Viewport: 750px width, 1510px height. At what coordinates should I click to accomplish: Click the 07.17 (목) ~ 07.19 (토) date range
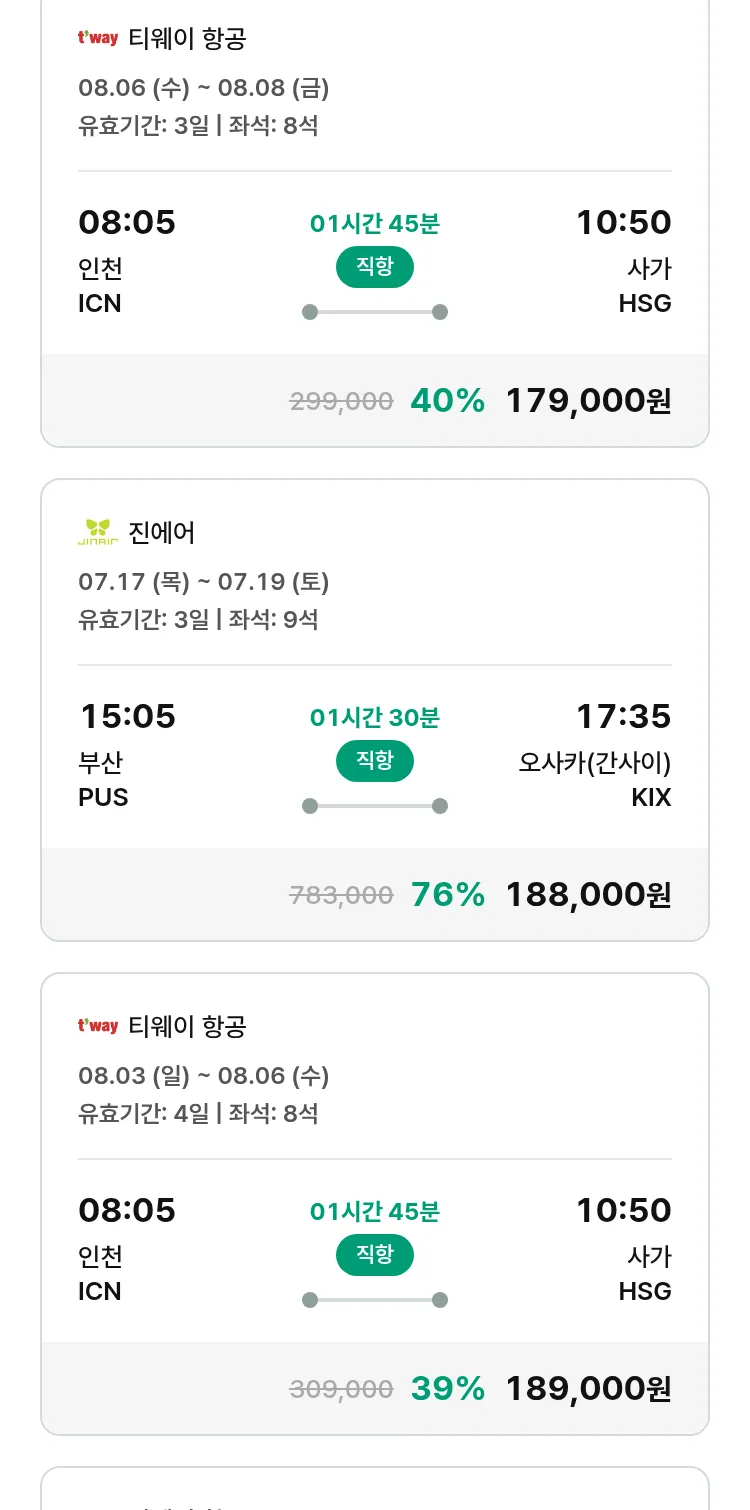204,582
